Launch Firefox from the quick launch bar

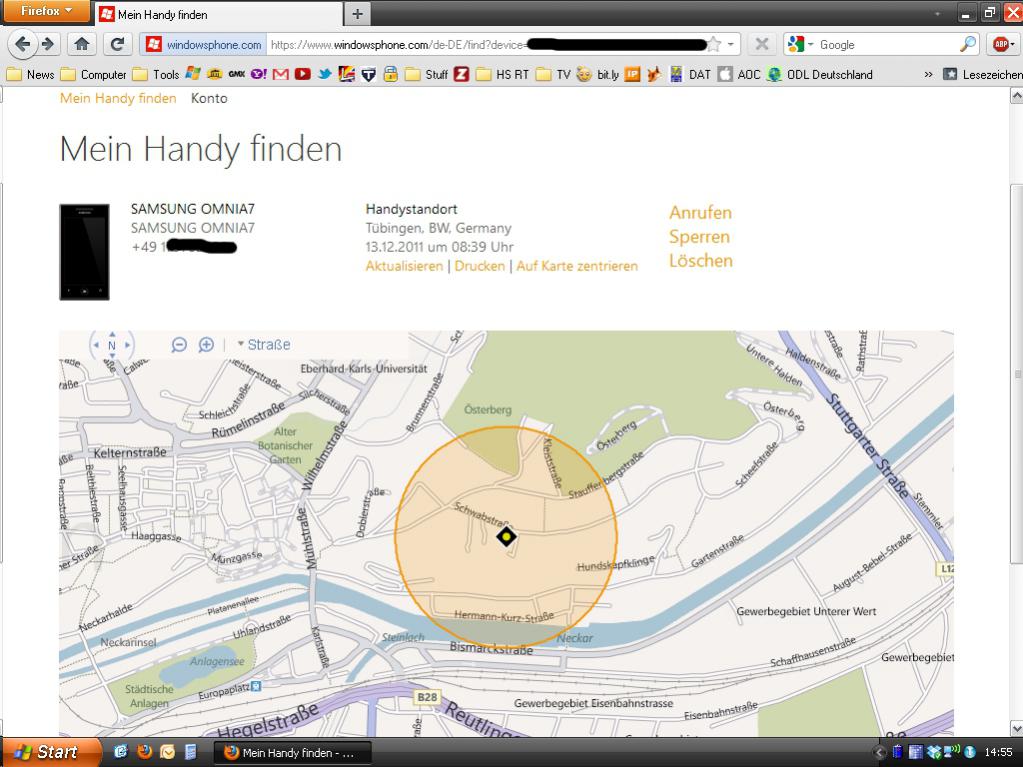[x=144, y=752]
